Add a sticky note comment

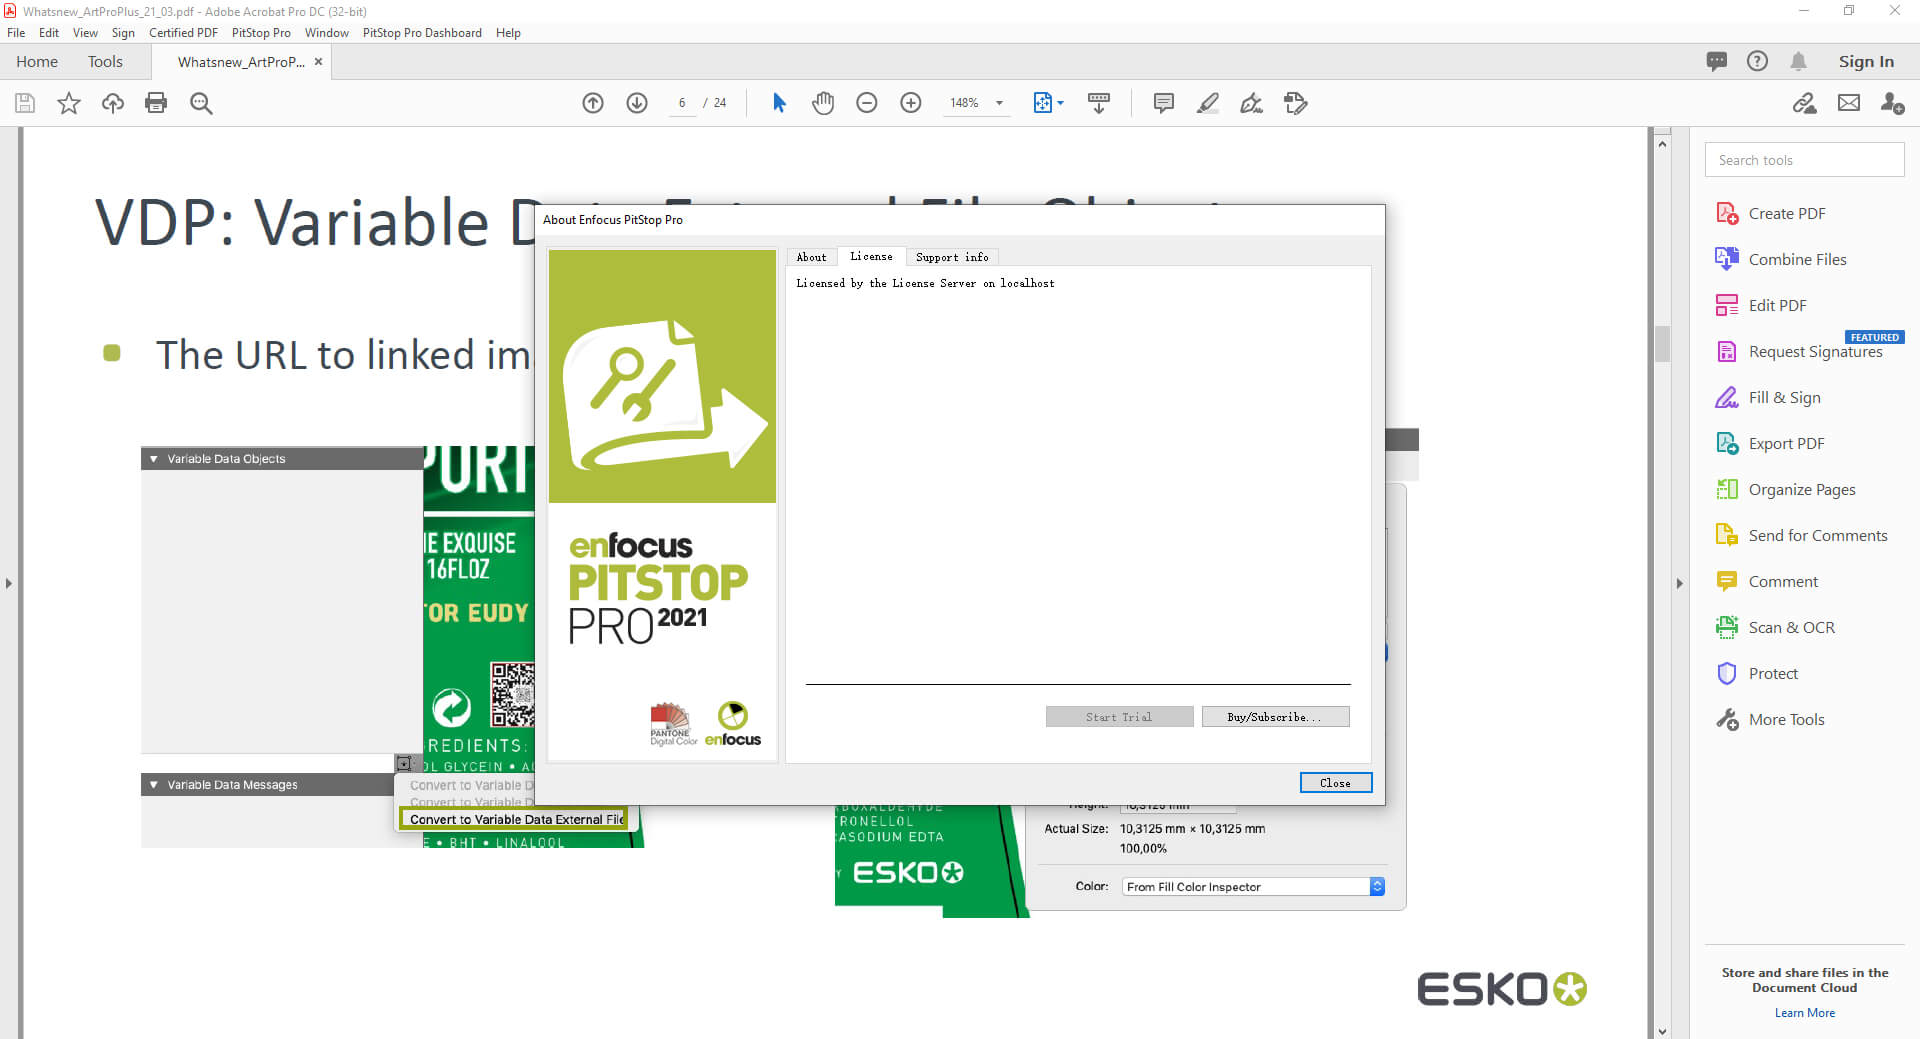1163,103
